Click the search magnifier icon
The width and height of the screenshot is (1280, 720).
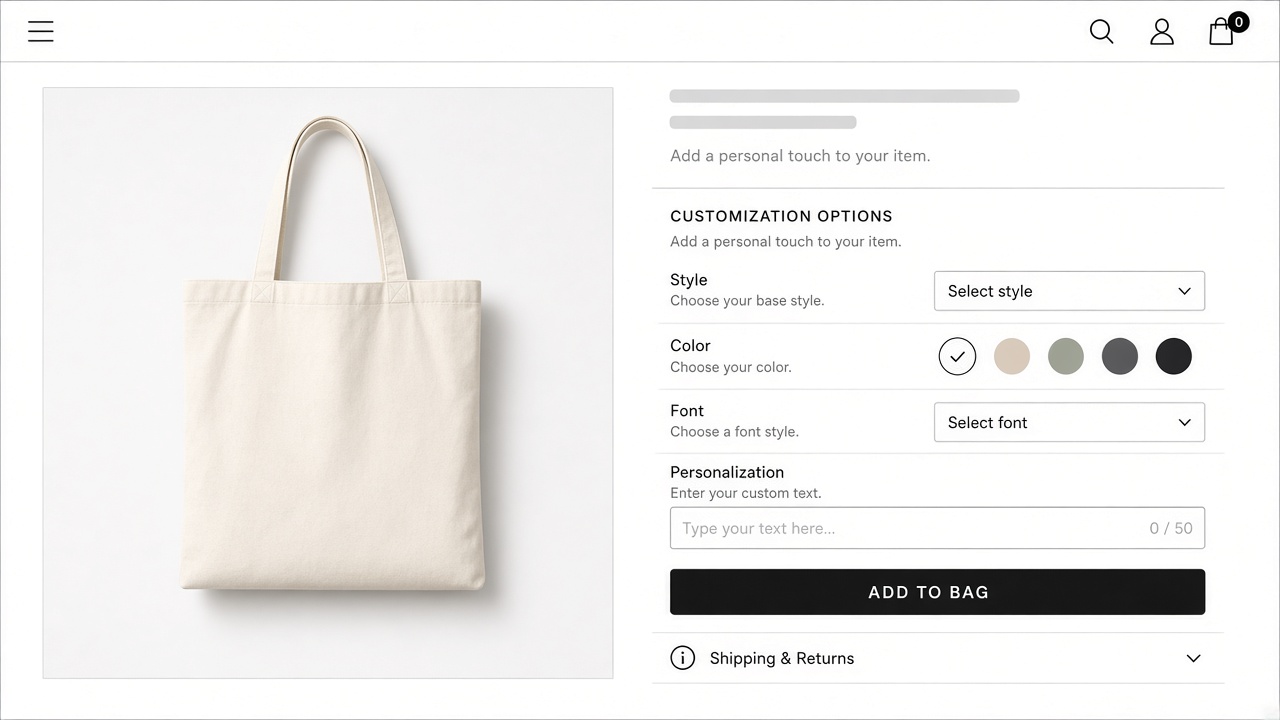click(1101, 32)
